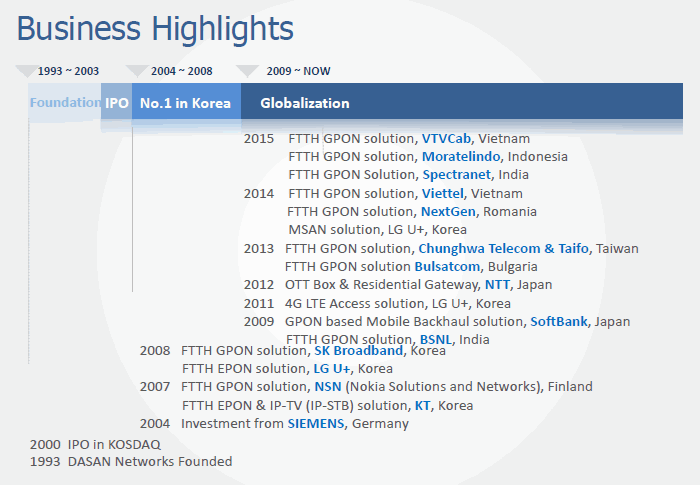The width and height of the screenshot is (700, 485).
Task: Click the 2008 year label
Action: click(x=154, y=351)
